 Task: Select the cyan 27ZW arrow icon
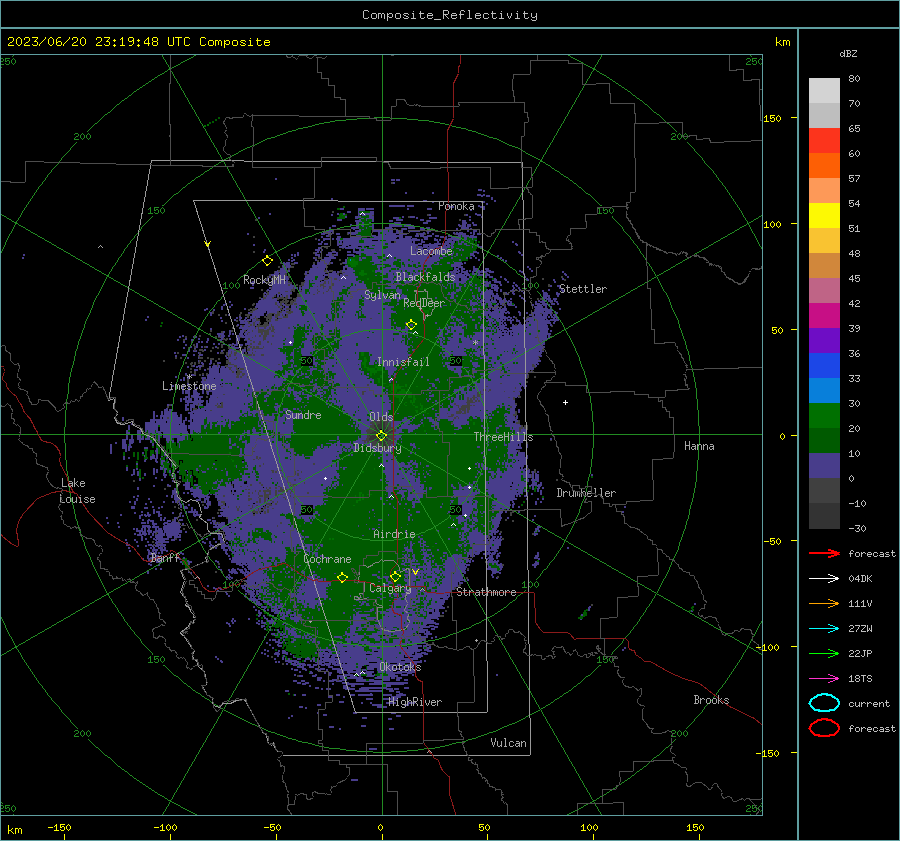pyautogui.click(x=824, y=628)
